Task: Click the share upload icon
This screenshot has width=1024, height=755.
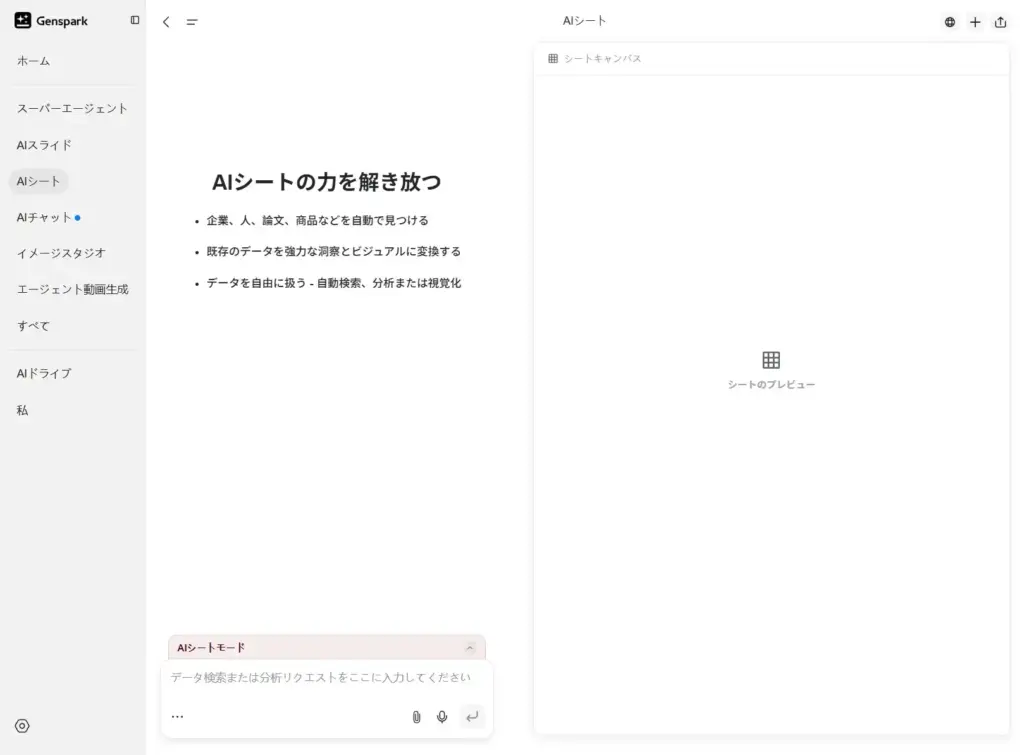Action: [1000, 22]
